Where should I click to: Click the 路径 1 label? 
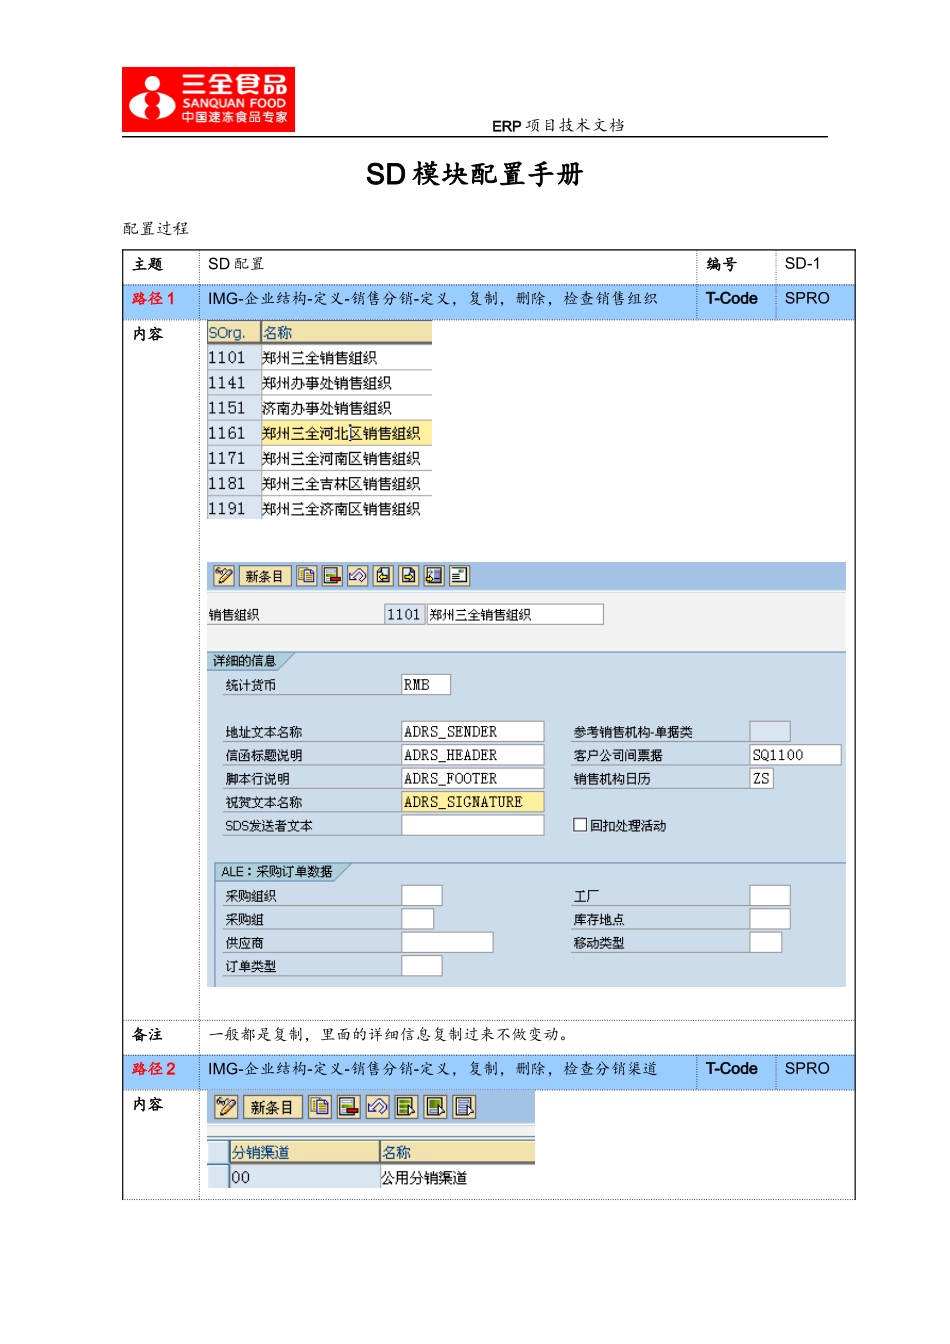(x=153, y=299)
